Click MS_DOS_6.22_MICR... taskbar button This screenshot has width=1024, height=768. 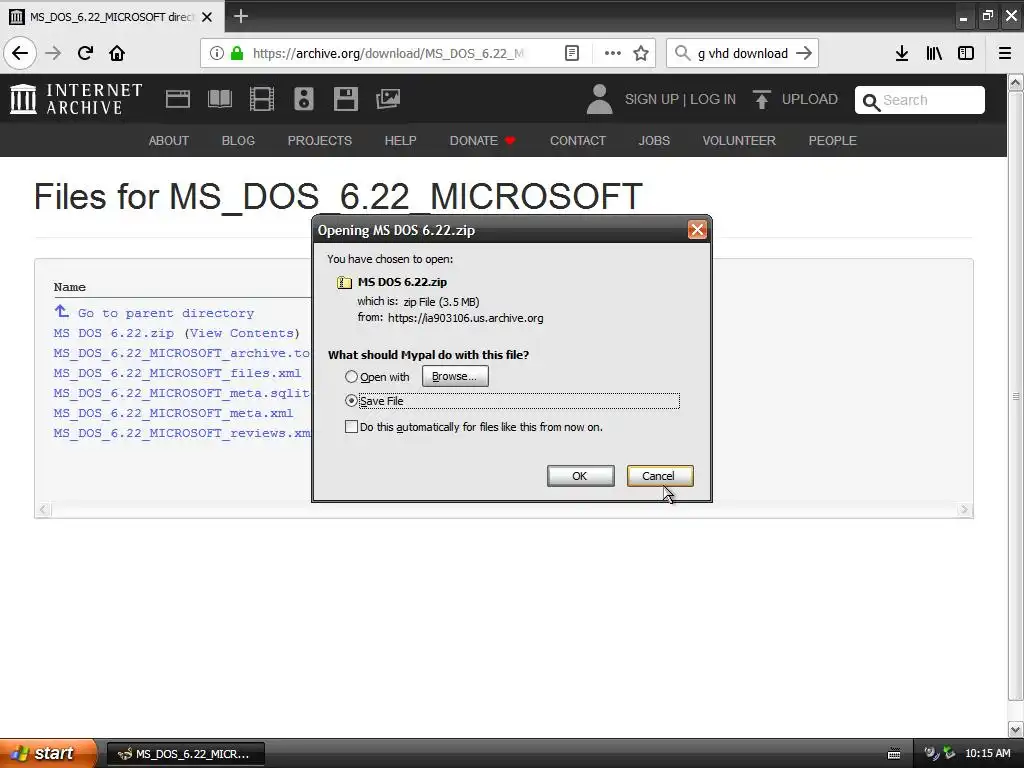point(185,754)
